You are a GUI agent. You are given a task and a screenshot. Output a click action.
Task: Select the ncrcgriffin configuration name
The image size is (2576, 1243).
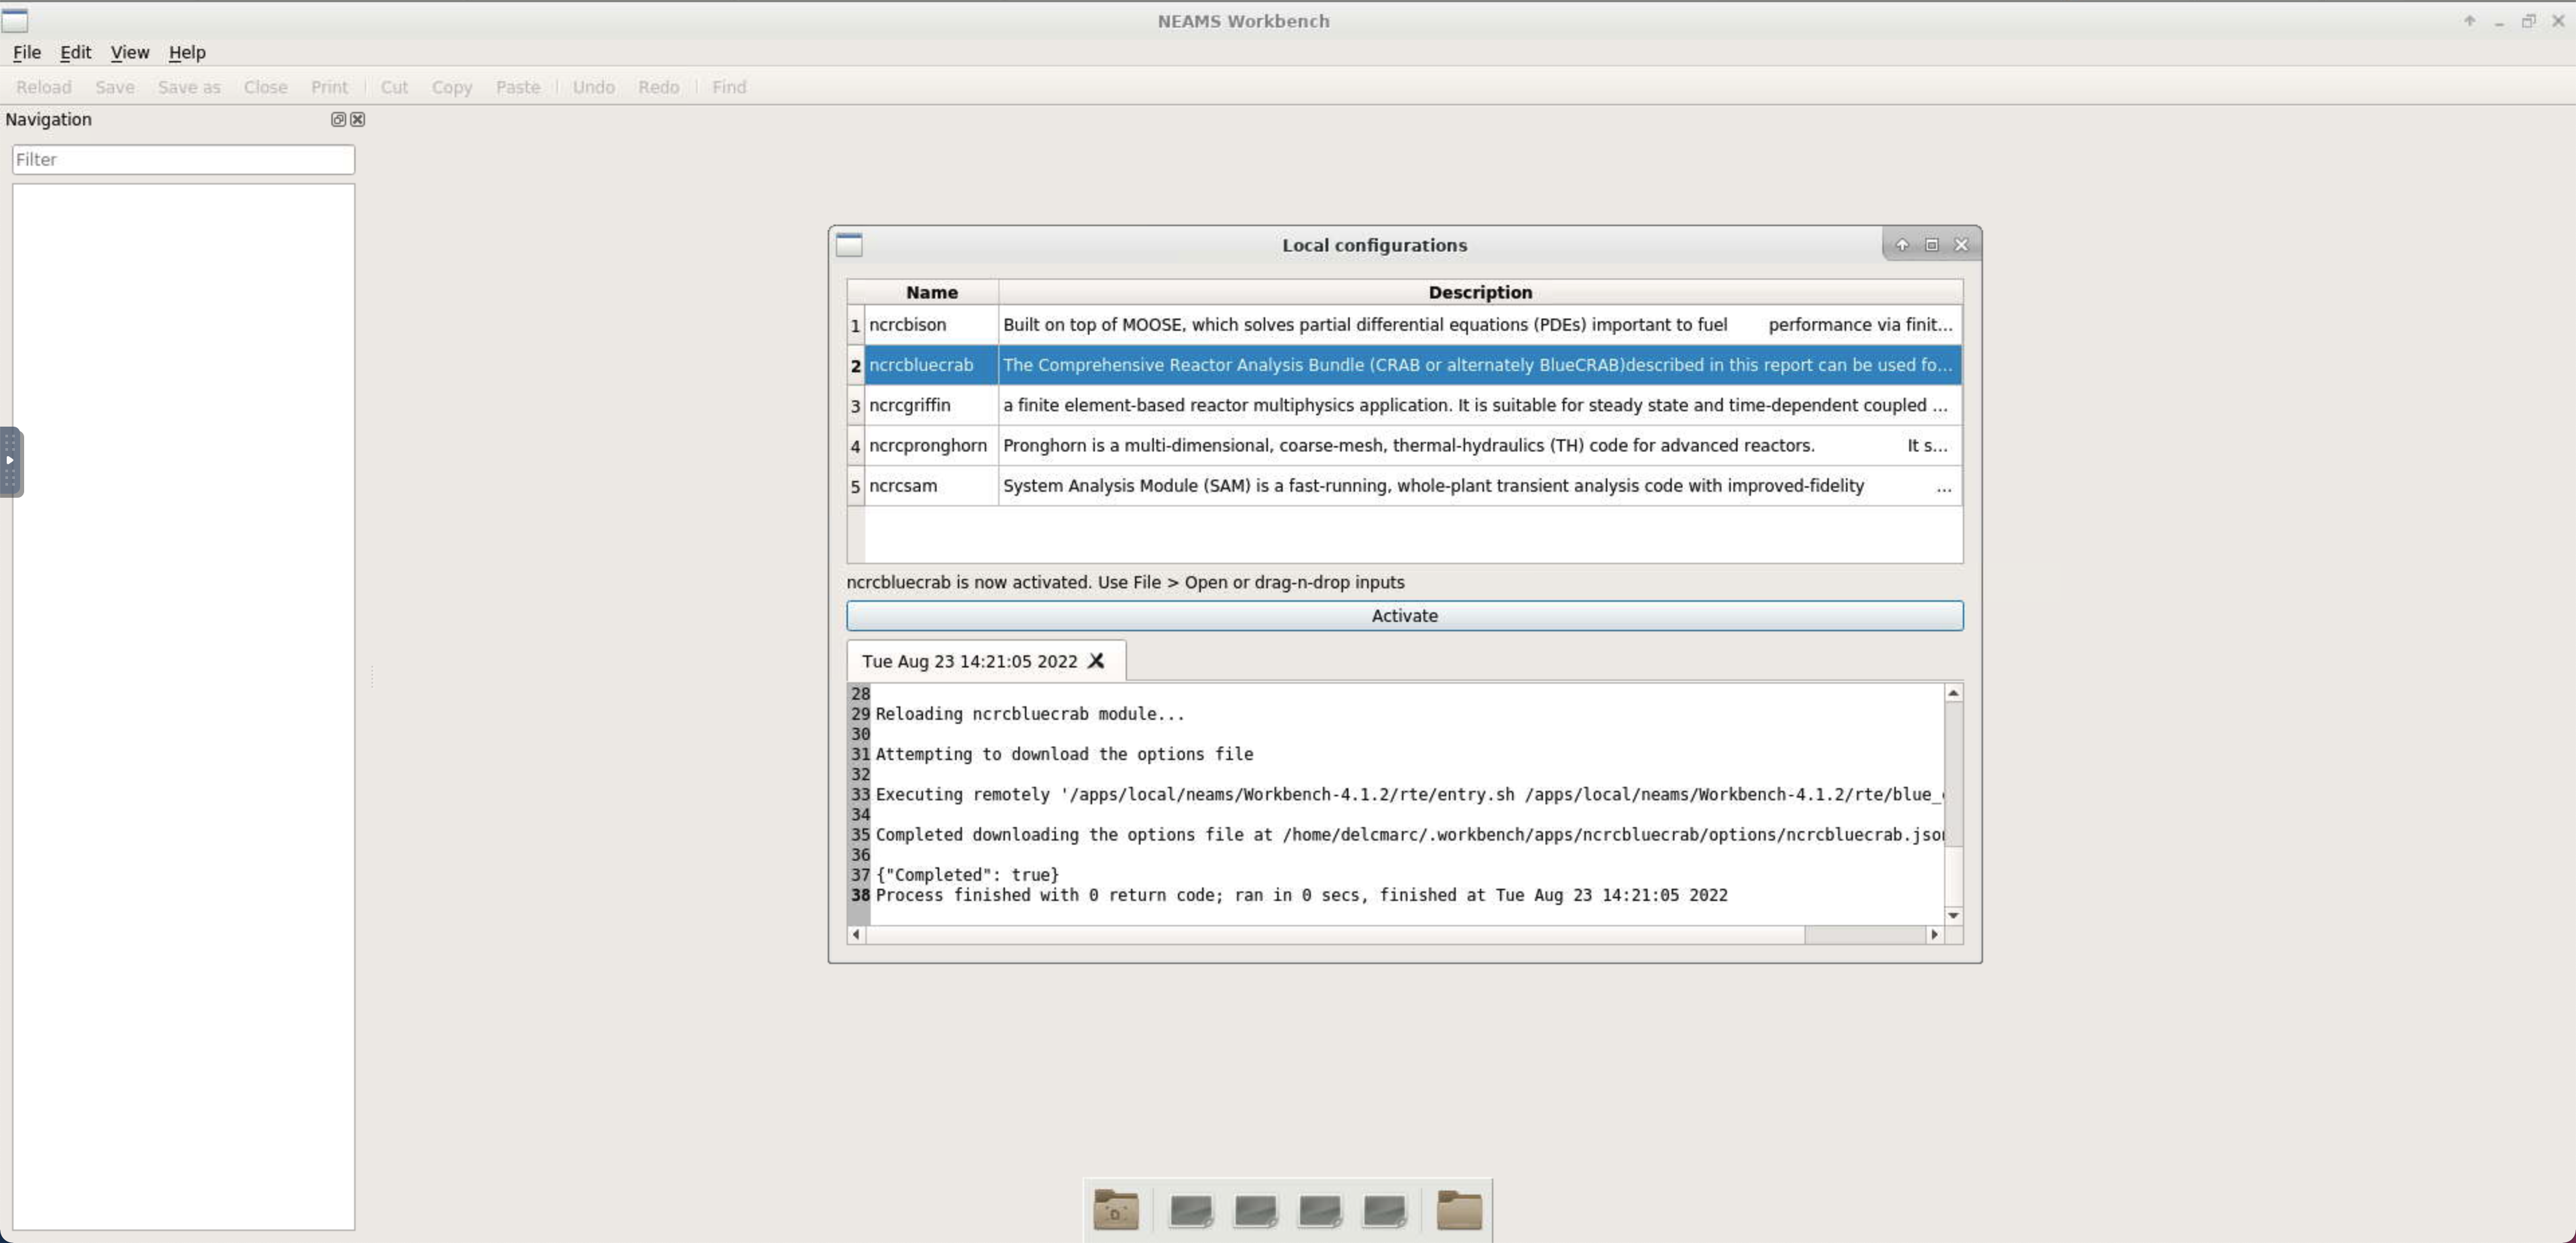[x=931, y=405]
